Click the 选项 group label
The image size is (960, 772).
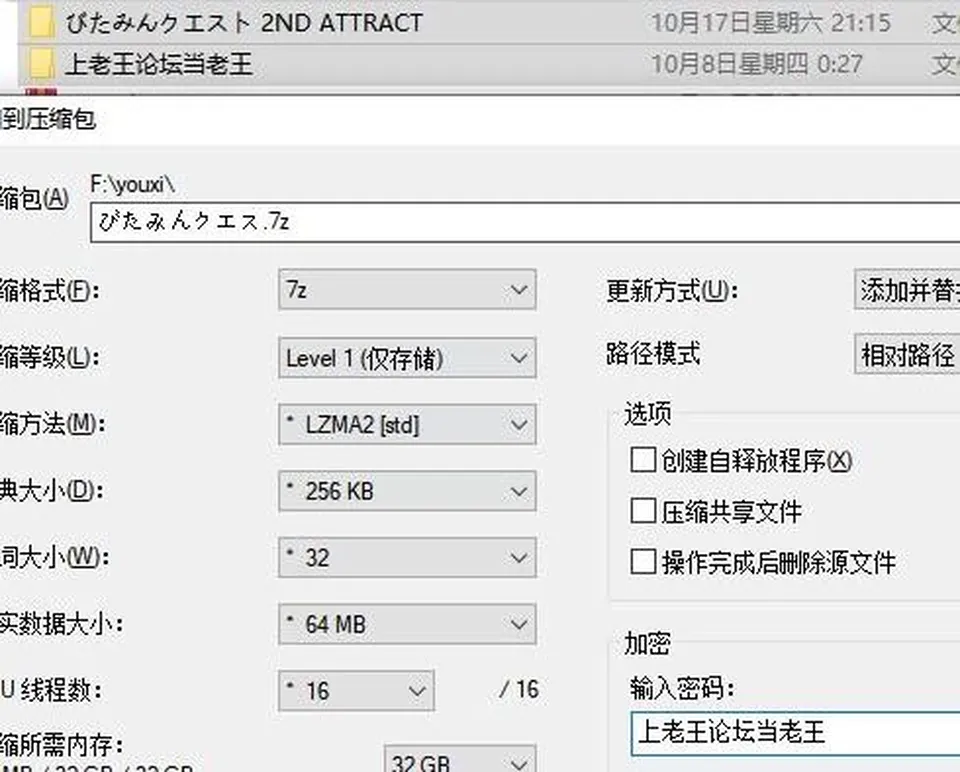(648, 414)
